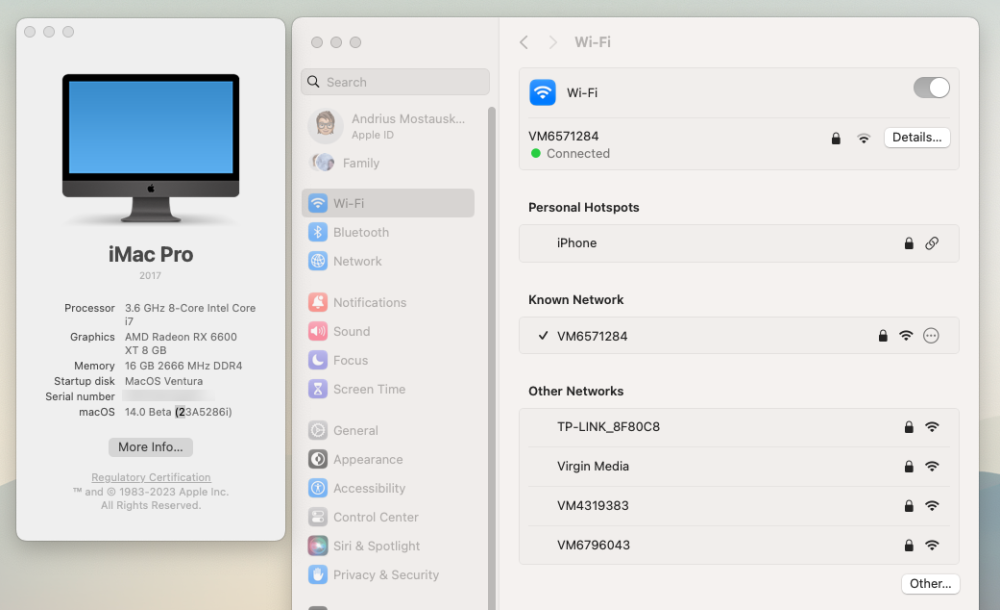Select the Virgin Media network
The image size is (1000, 610).
[x=739, y=466]
